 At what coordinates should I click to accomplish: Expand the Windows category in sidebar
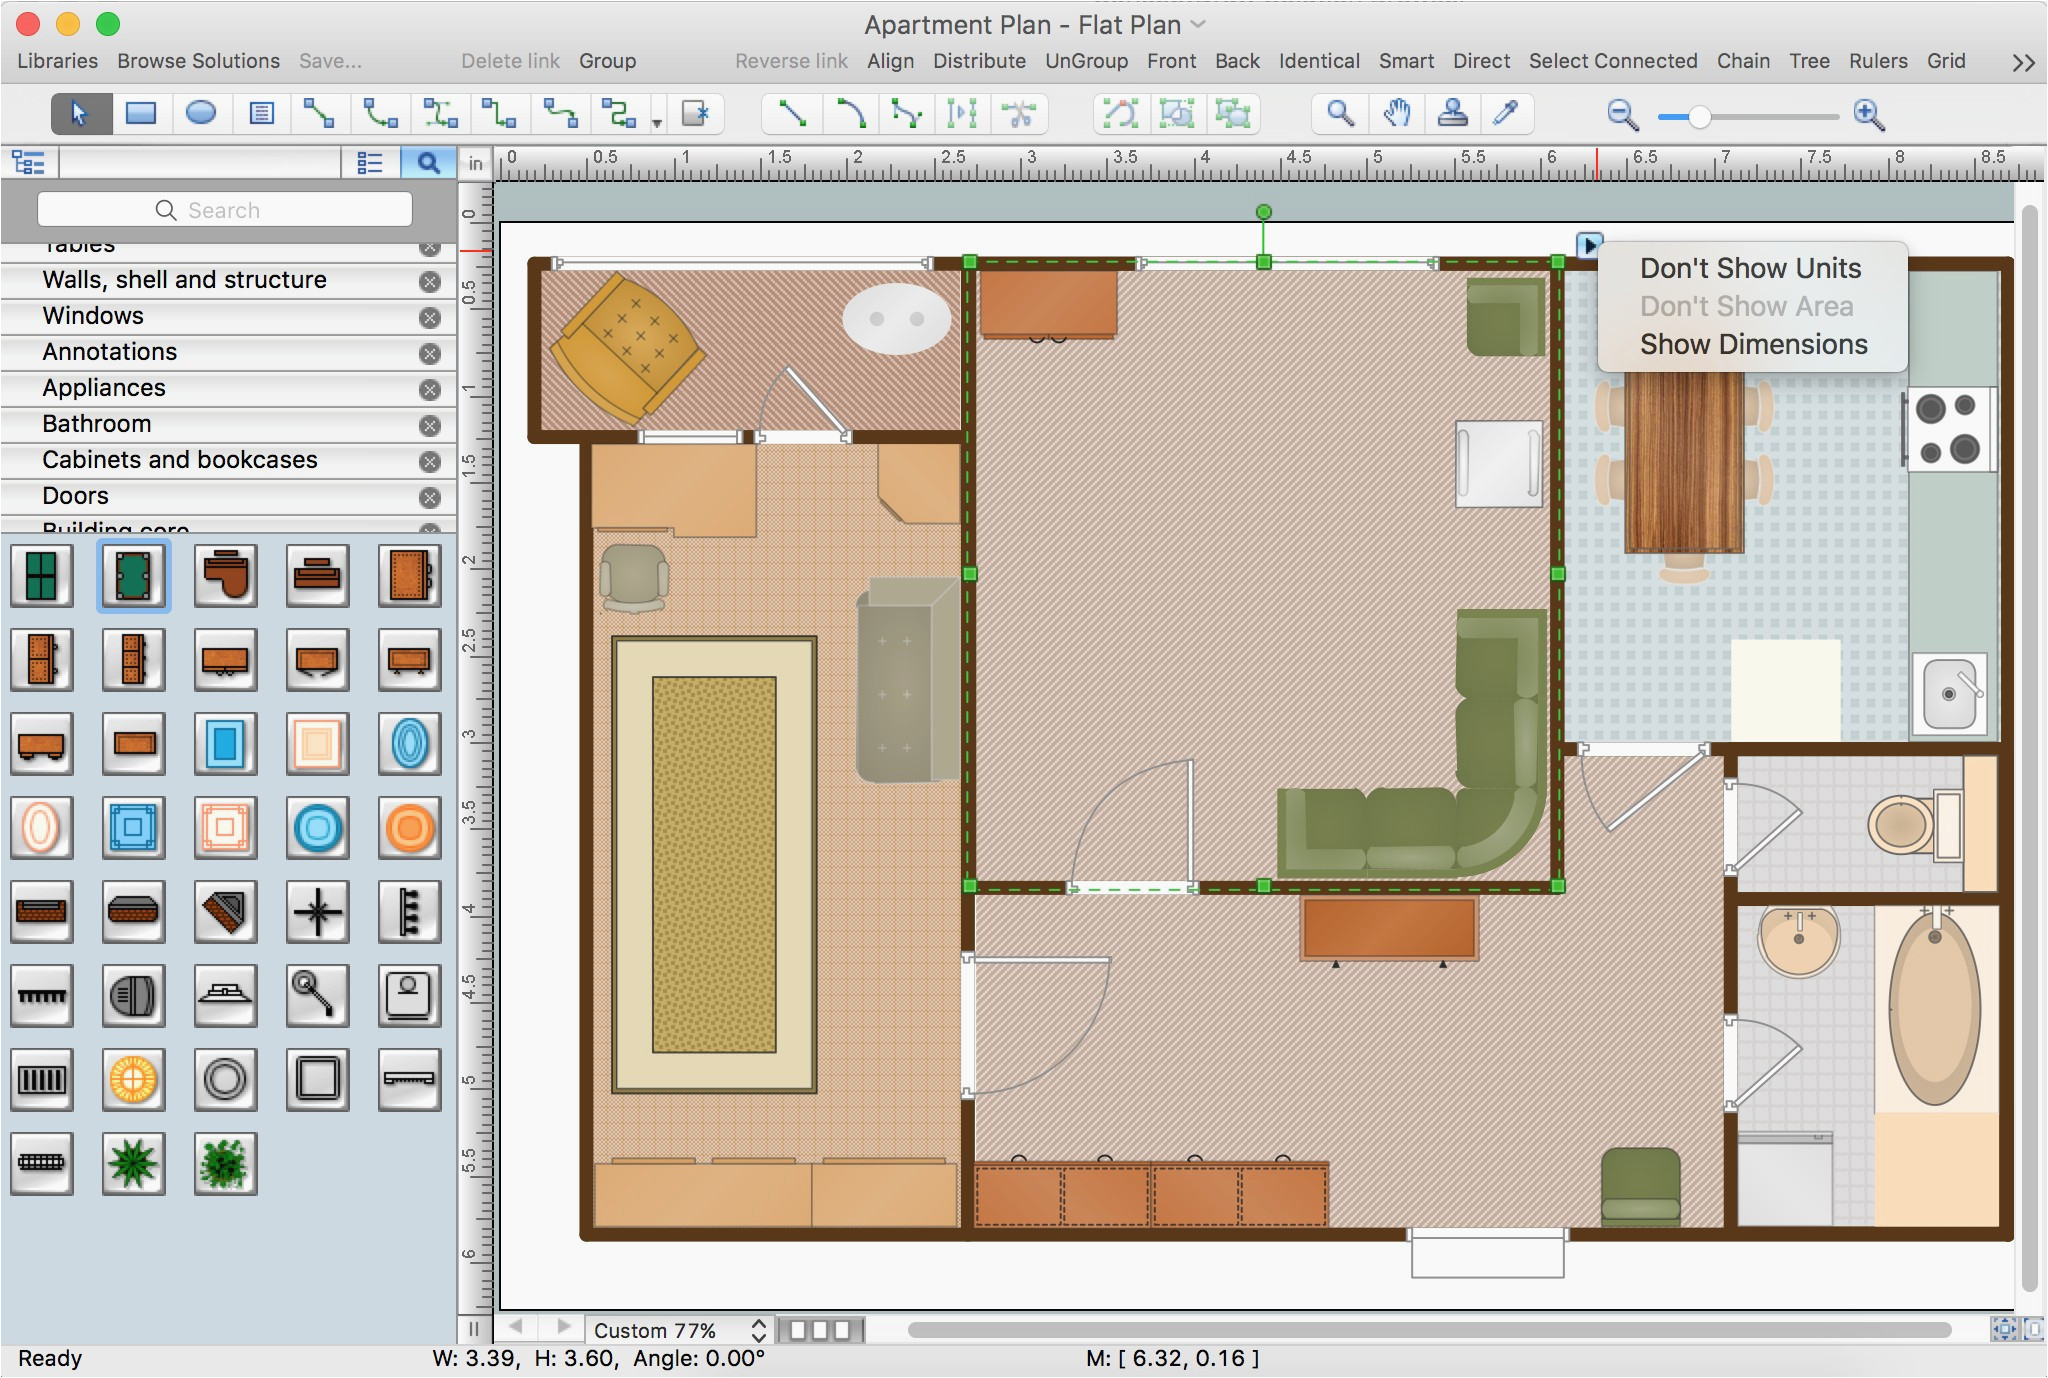[91, 315]
